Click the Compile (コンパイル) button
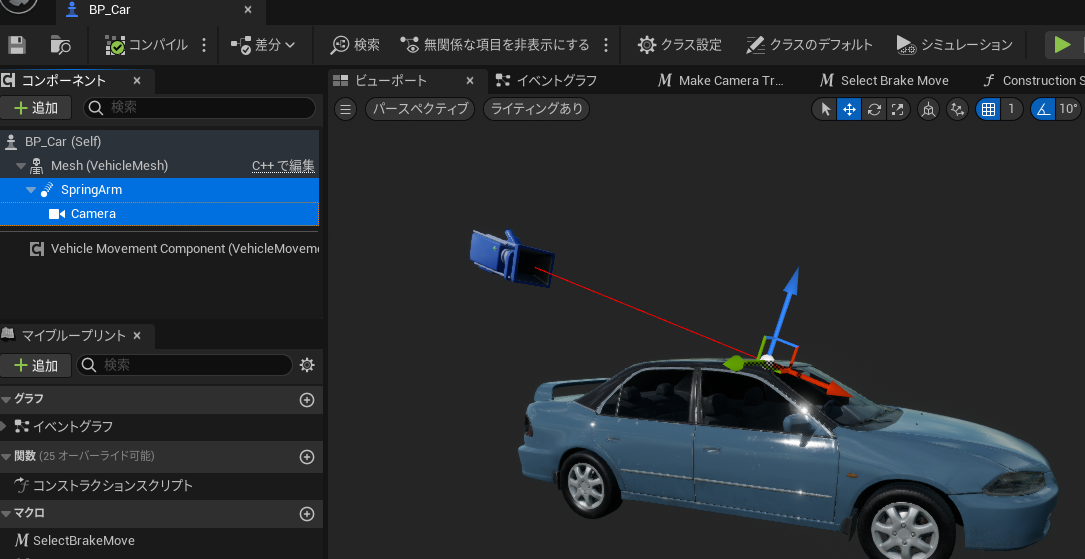The height and width of the screenshot is (559, 1085). 146,45
